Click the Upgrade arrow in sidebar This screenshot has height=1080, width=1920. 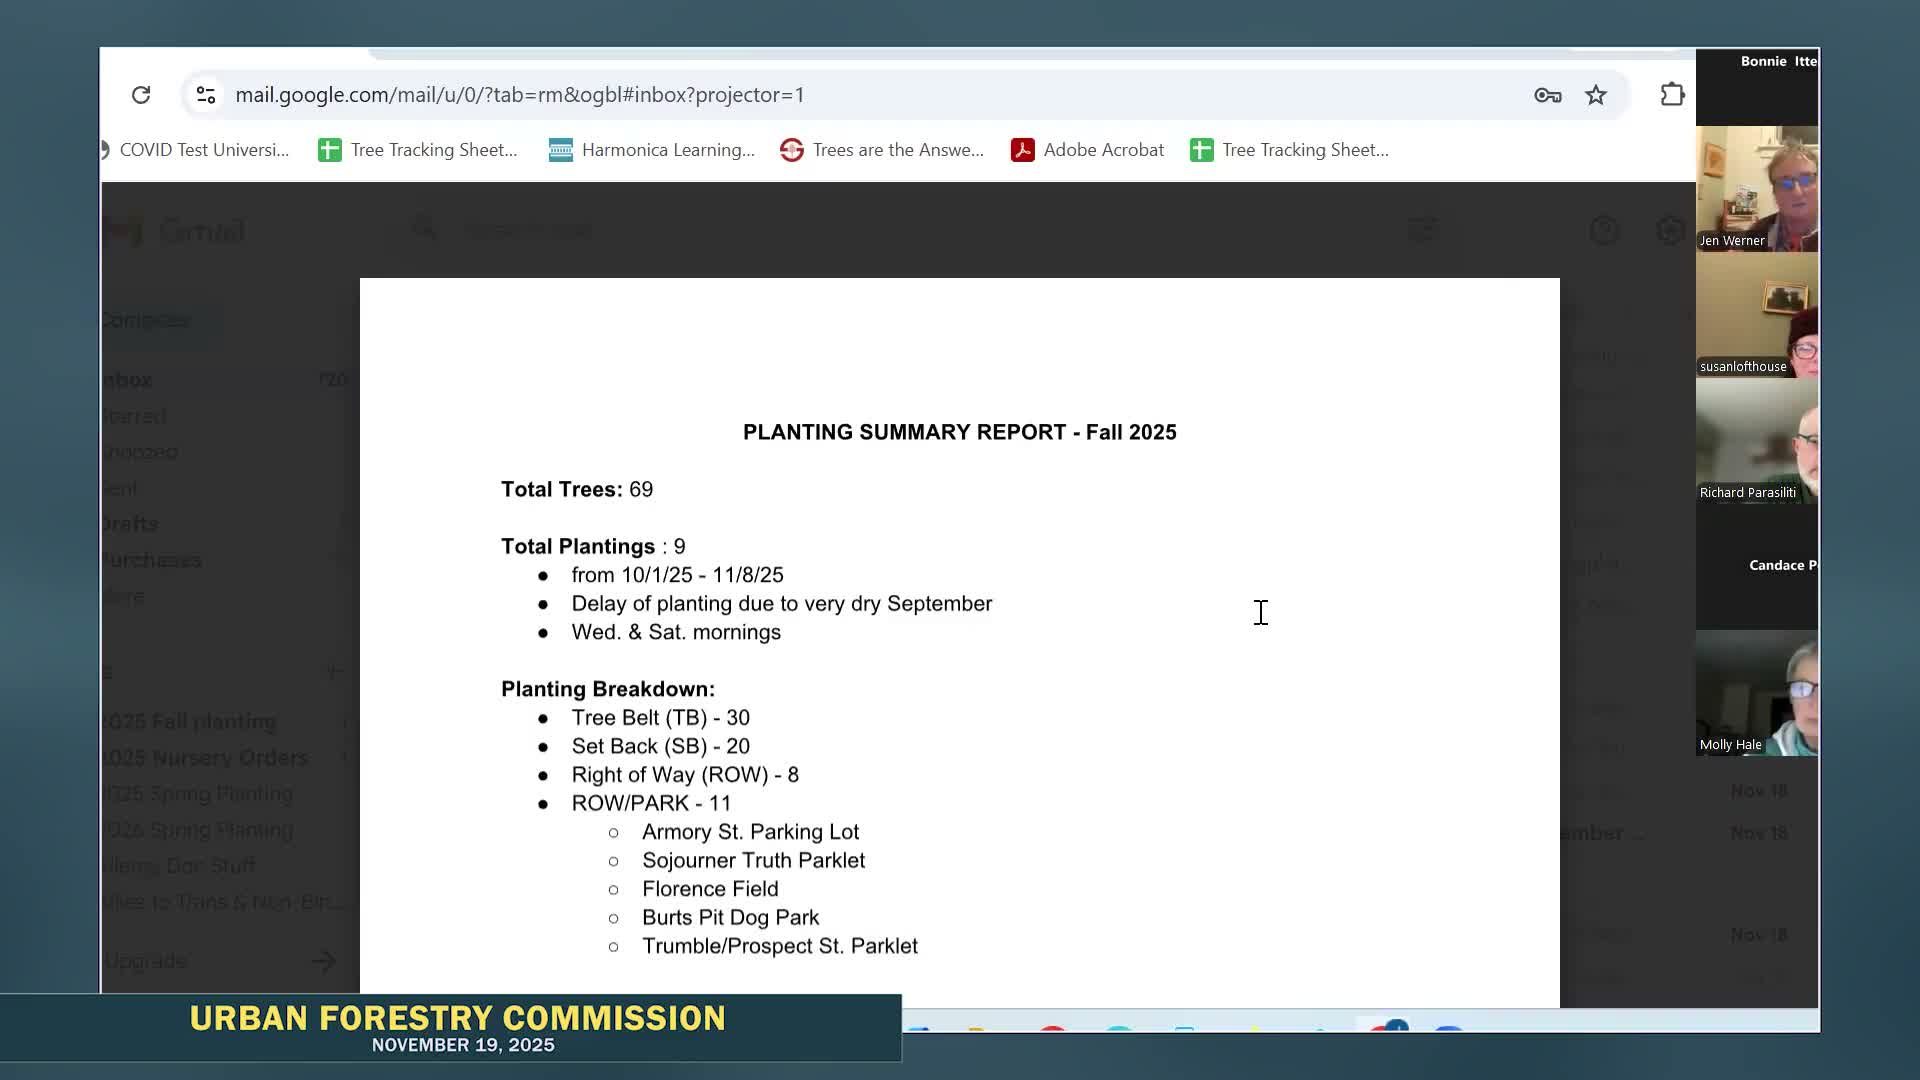click(x=323, y=962)
